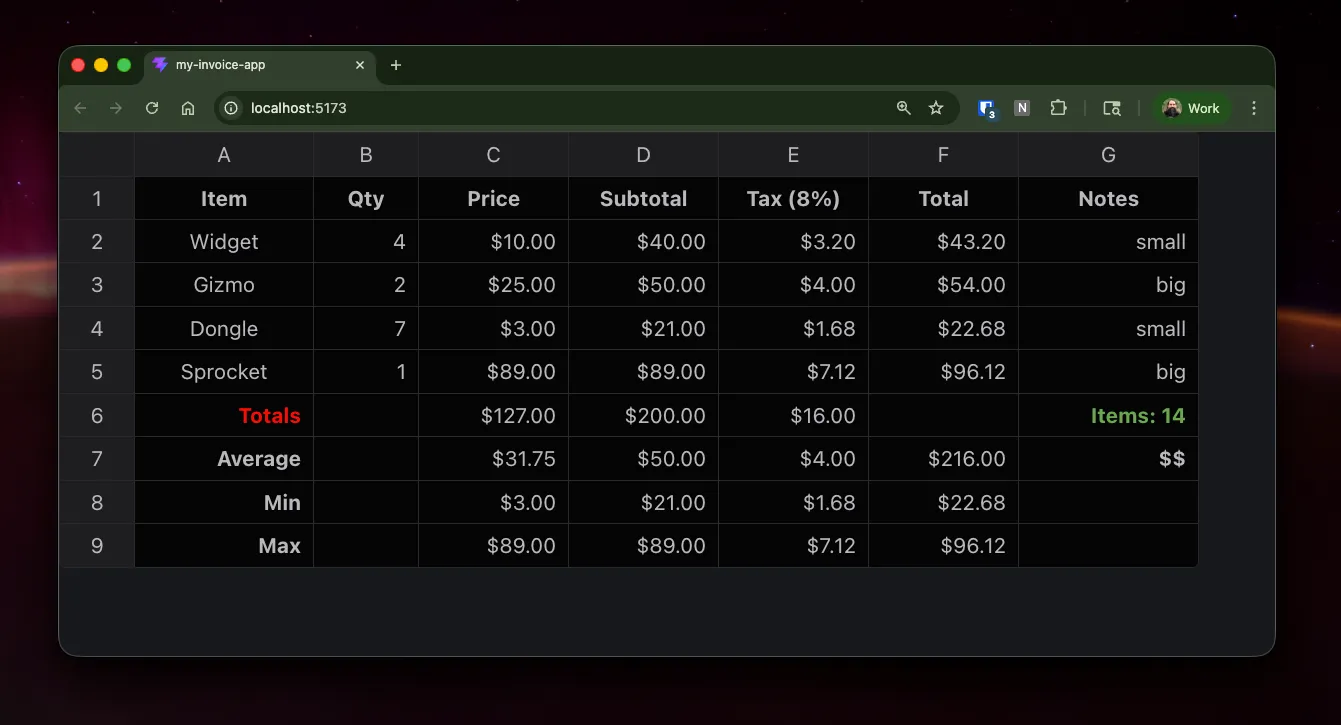Open the Bitwarden extension icon
Screen dimensions: 1341x725
(987, 108)
